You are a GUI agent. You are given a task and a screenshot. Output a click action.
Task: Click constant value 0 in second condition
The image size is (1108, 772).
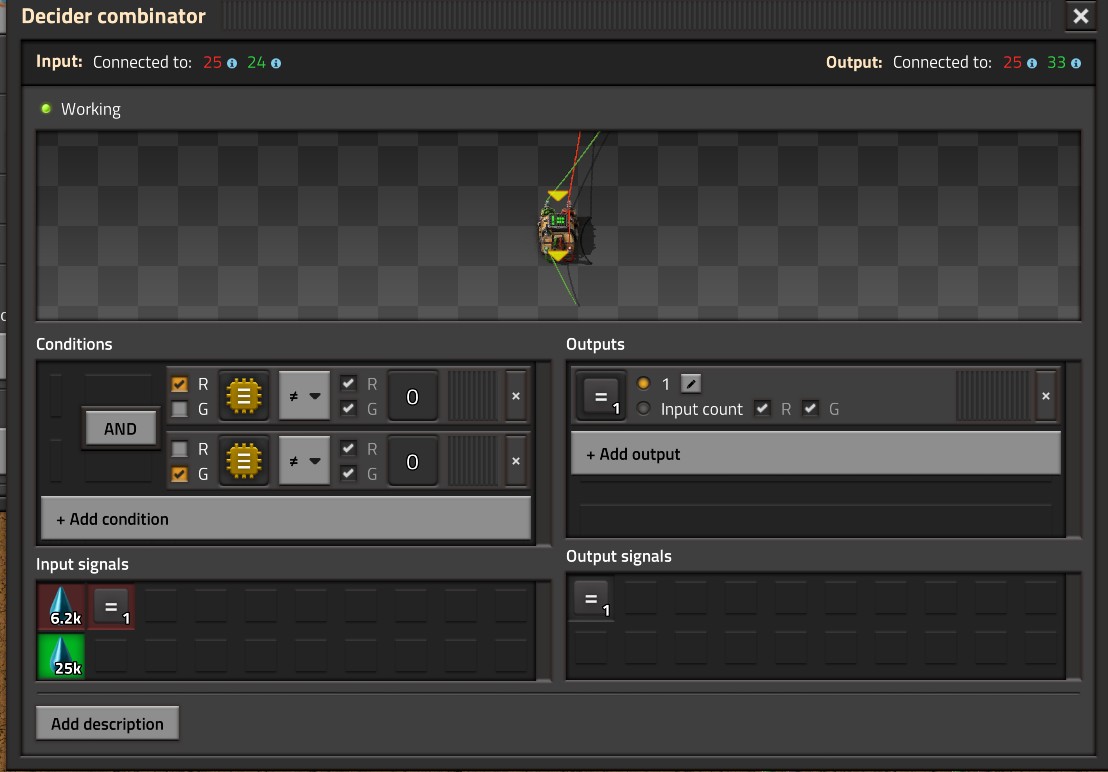(x=413, y=462)
